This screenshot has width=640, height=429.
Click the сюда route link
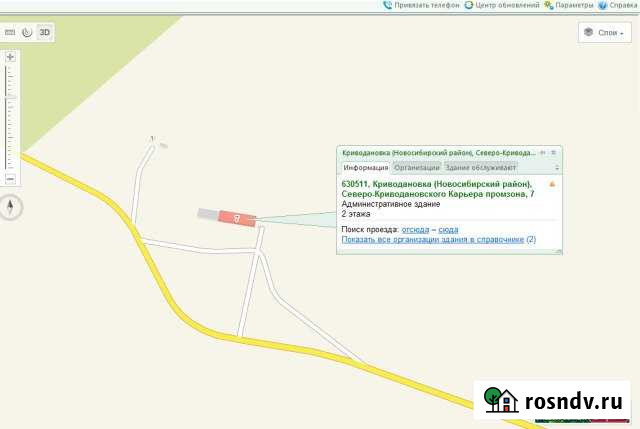448,230
